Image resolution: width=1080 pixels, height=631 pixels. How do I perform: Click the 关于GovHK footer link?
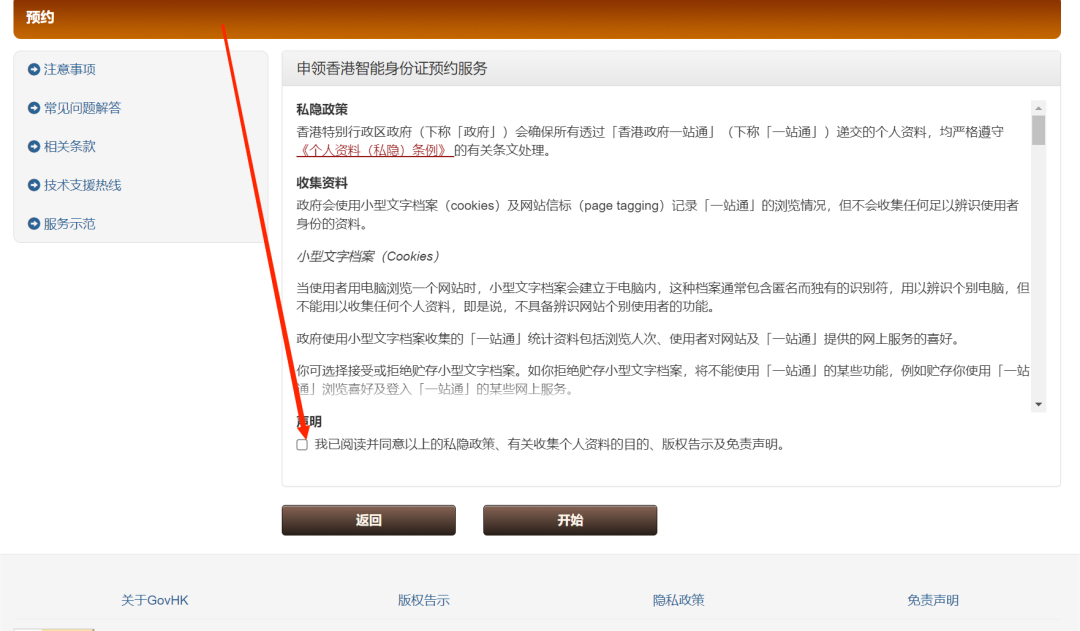point(154,599)
